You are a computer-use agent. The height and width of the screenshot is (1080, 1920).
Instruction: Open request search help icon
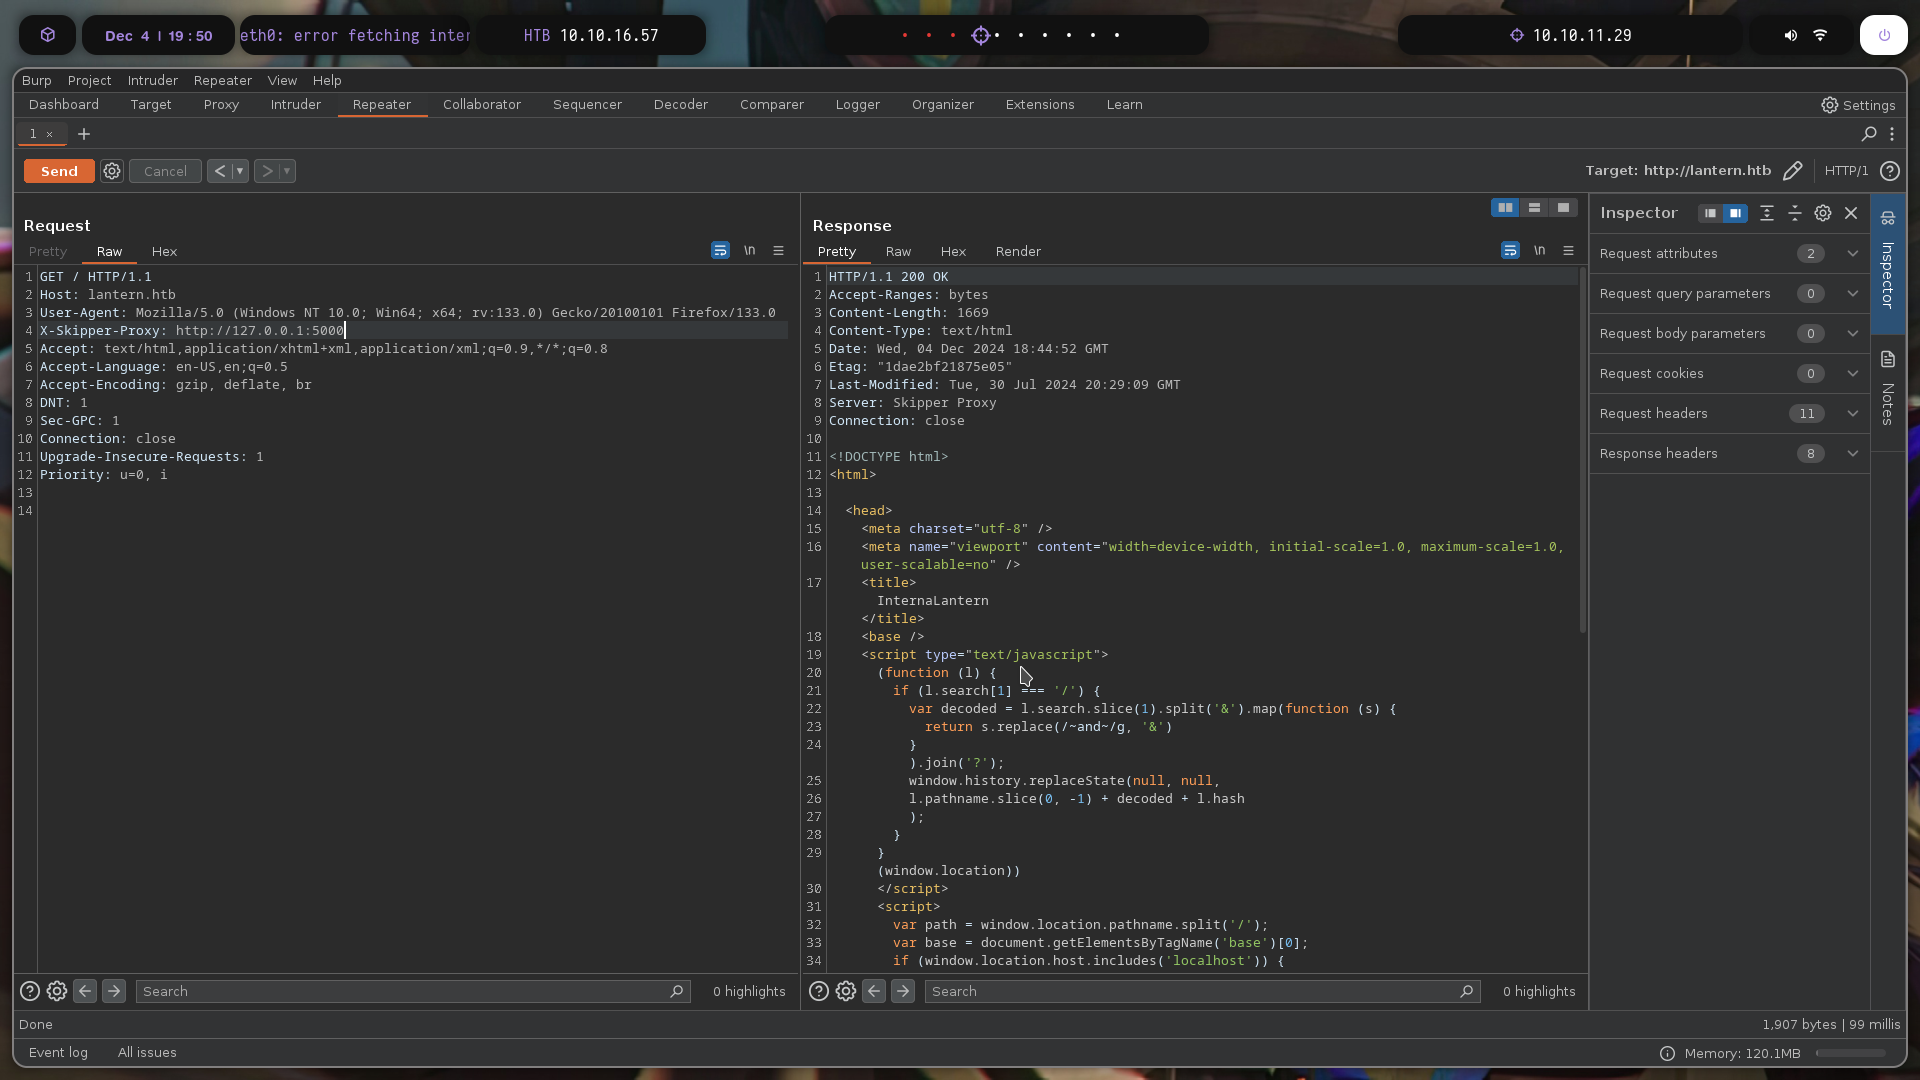(x=30, y=991)
